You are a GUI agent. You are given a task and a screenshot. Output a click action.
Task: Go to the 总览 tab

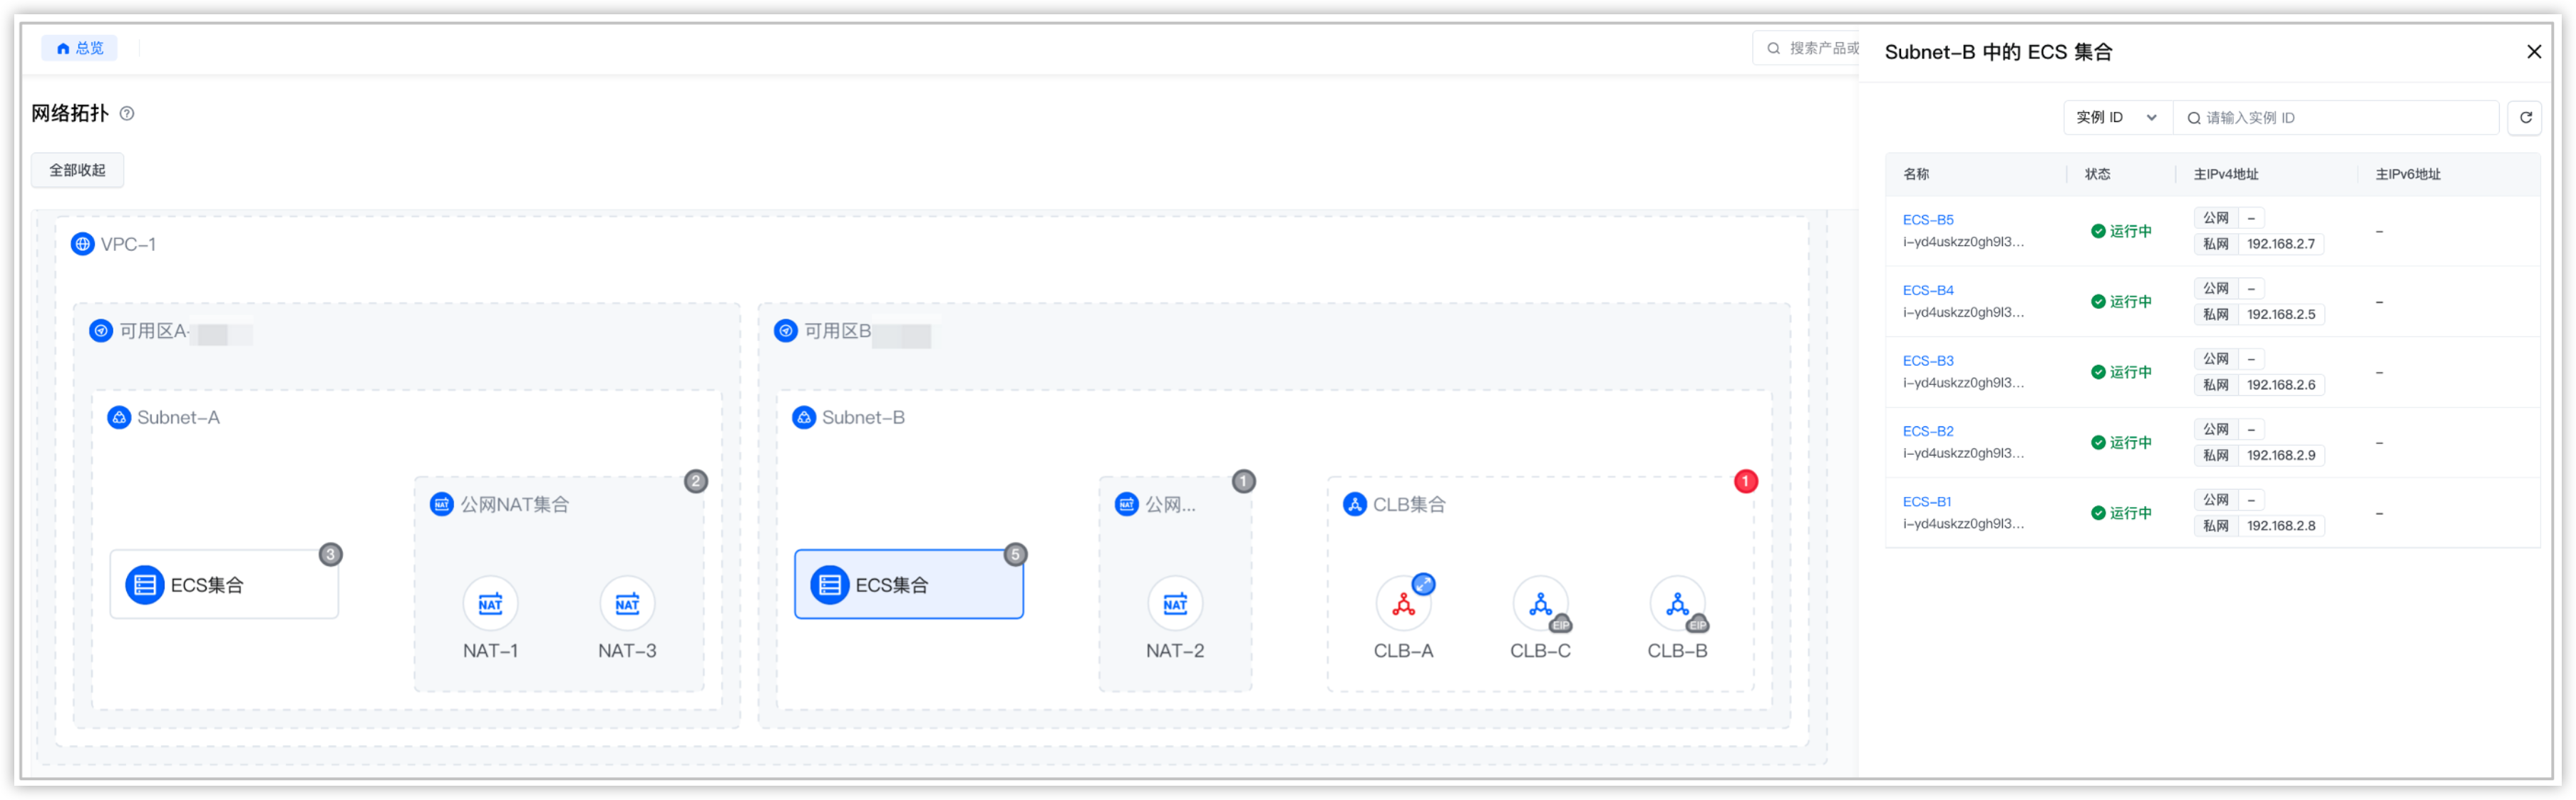point(80,47)
